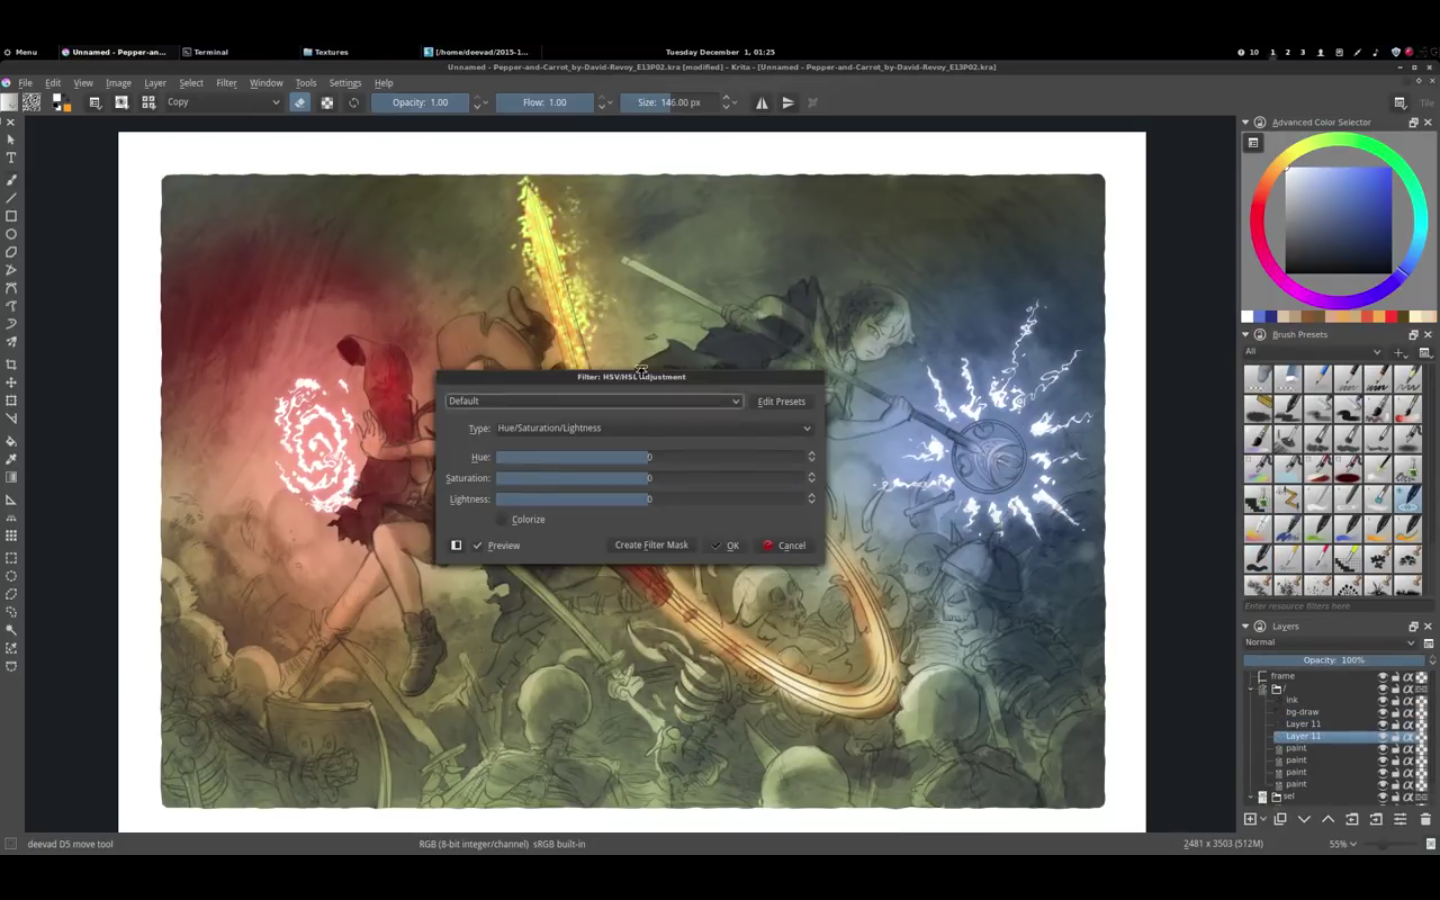Pick the Color Picker eyedropper tool

11,459
